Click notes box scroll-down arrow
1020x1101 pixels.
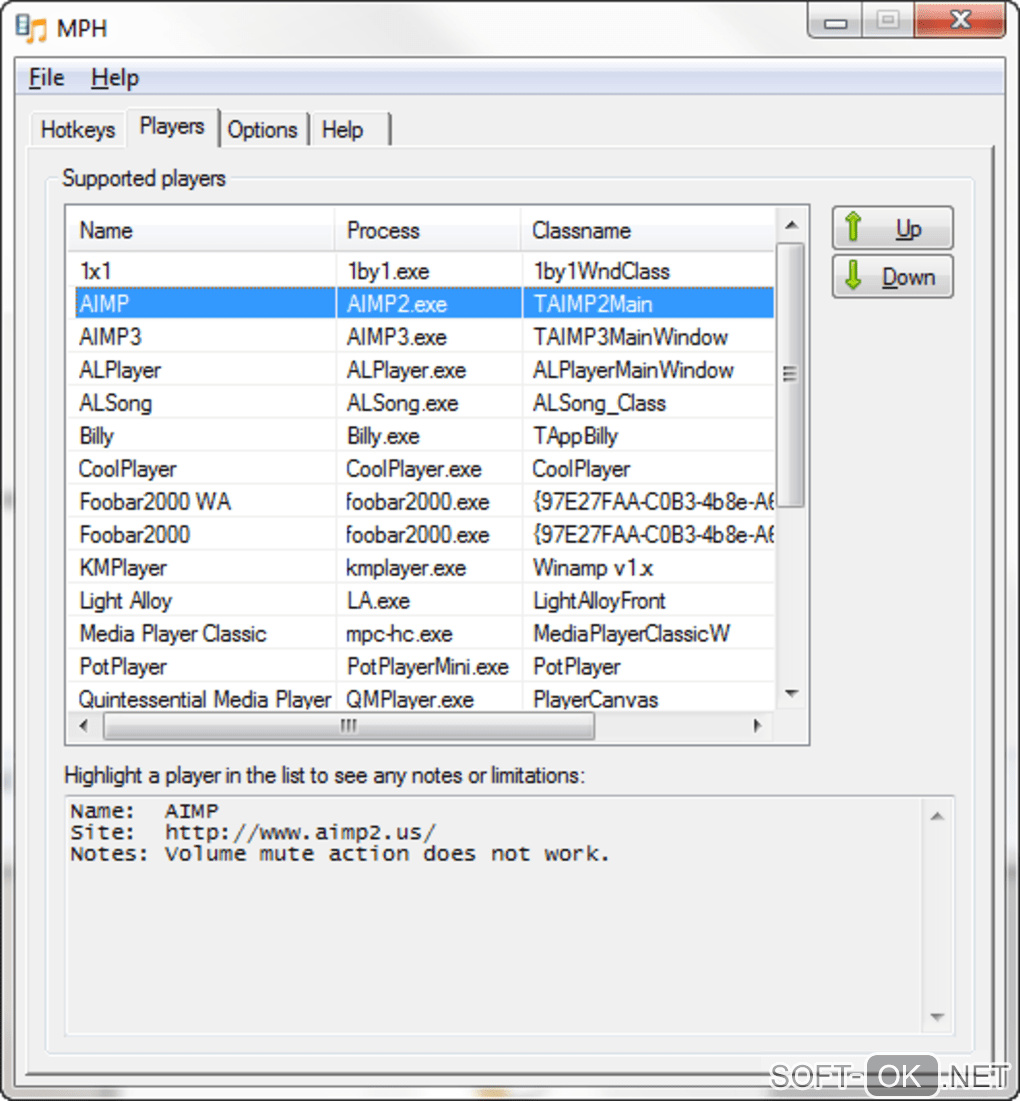pyautogui.click(x=937, y=1016)
